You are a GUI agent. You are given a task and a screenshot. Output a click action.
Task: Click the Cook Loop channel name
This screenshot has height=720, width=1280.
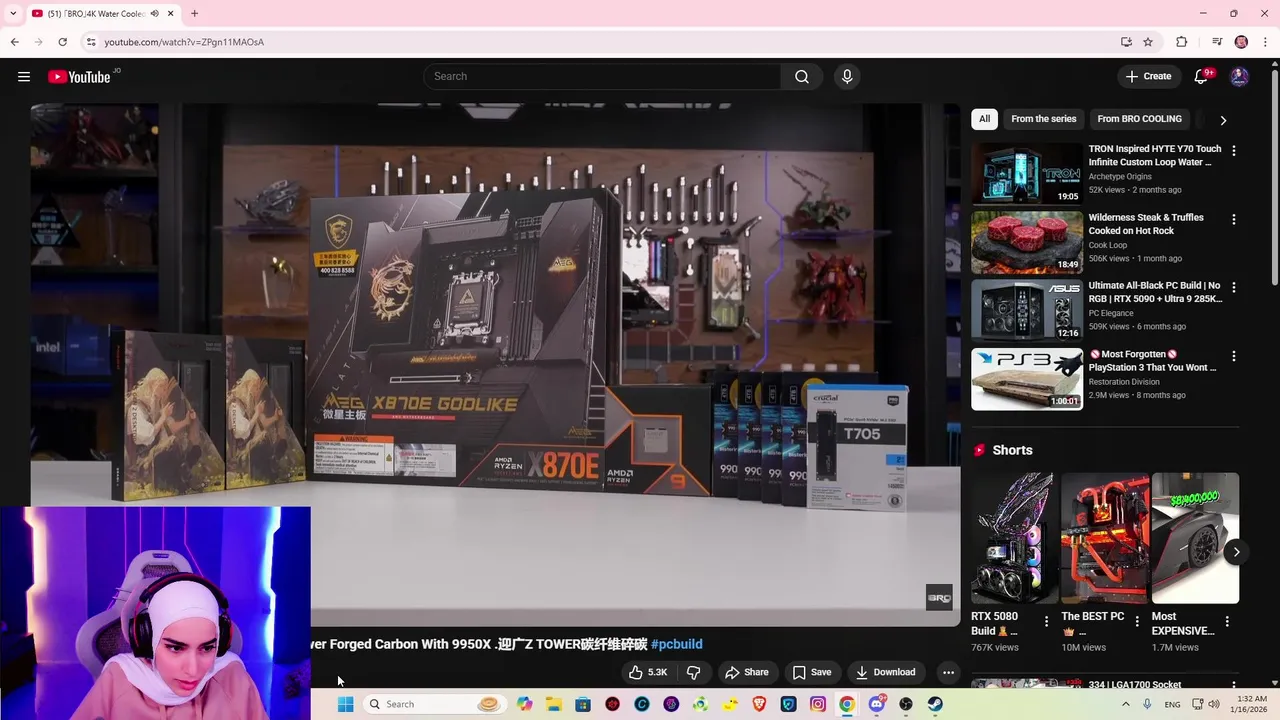point(1108,245)
